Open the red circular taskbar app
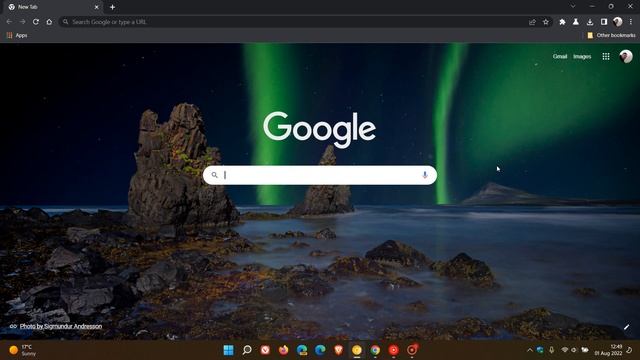This screenshot has height=360, width=640. coord(393,350)
